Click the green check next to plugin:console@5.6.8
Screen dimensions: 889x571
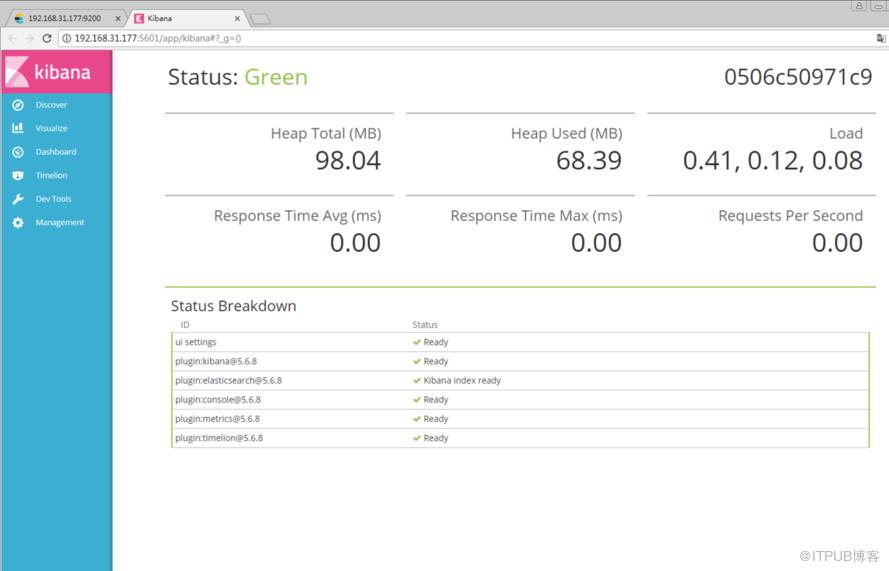pos(417,400)
